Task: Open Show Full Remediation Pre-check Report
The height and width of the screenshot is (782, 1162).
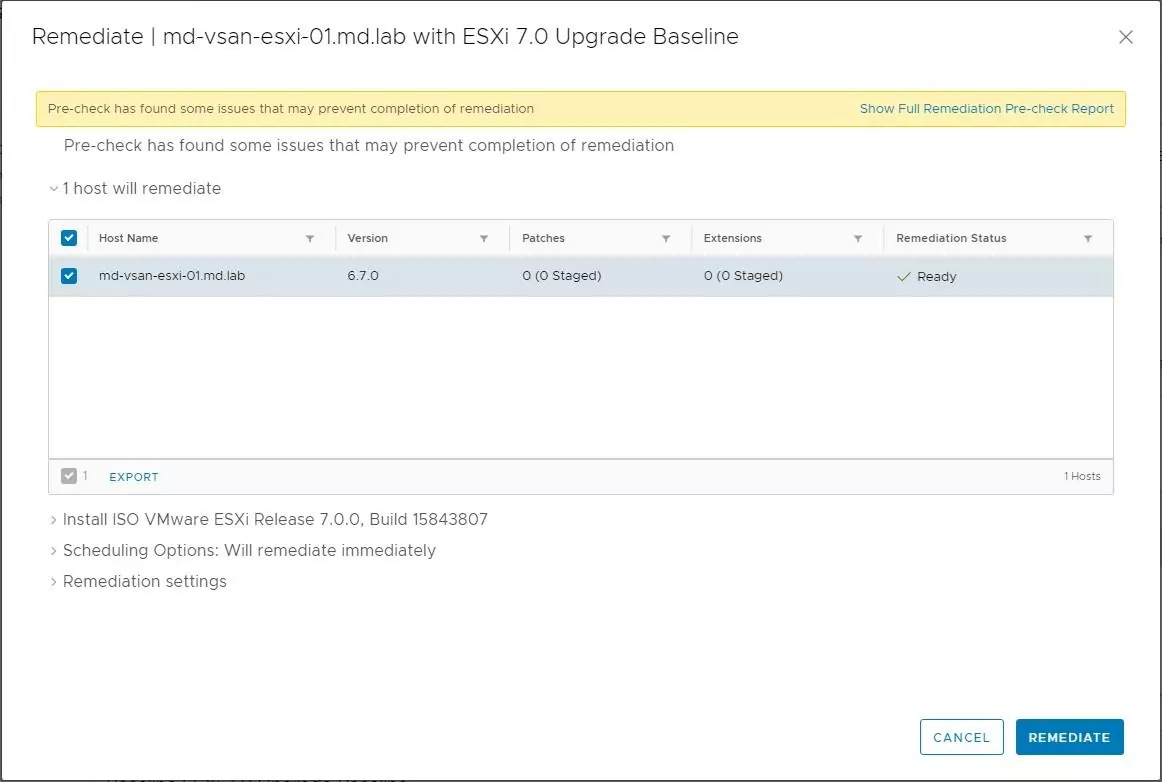Action: [986, 109]
